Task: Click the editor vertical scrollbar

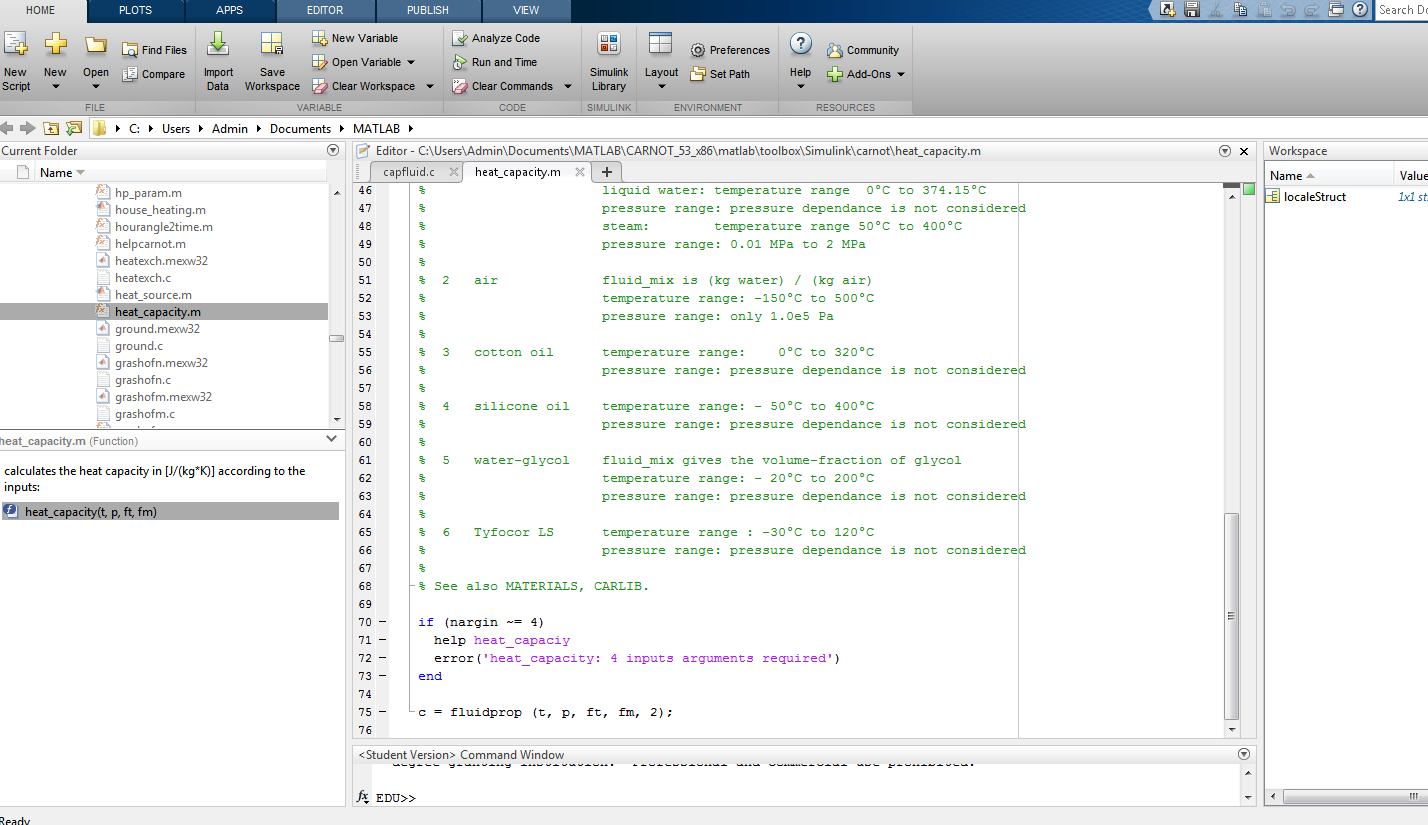Action: point(1232,614)
